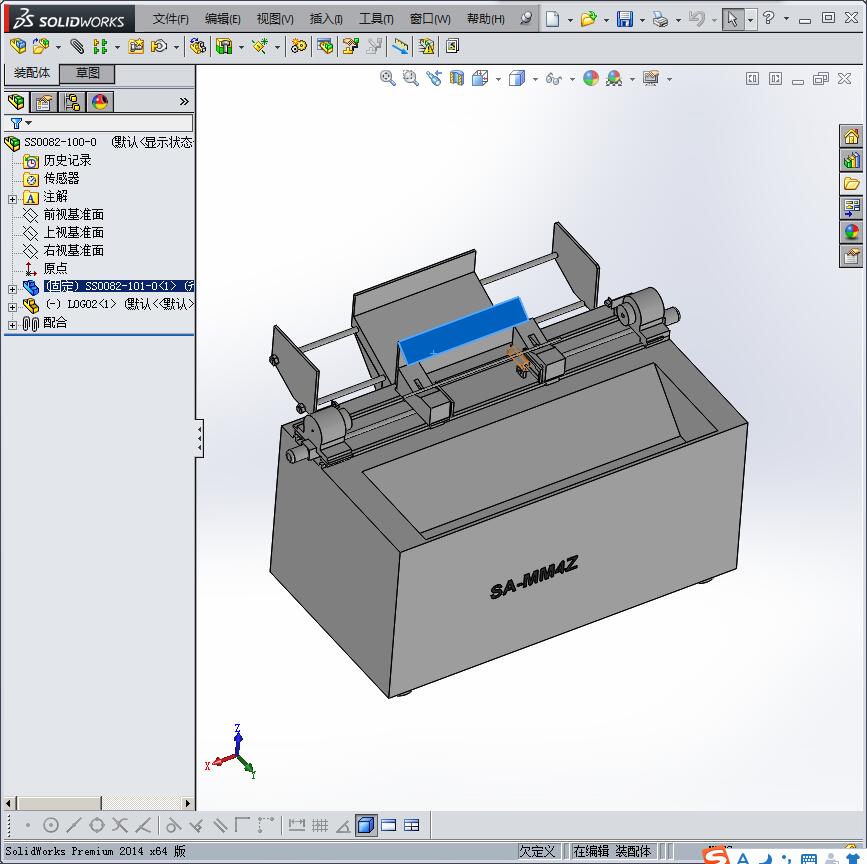Click the Mate paperclip icon
Screen dimensions: 867x864
pos(77,46)
